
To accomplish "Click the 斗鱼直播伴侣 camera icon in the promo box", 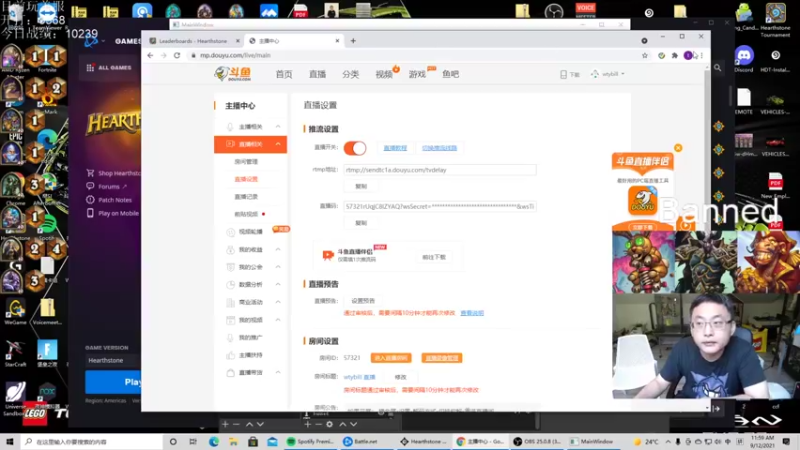I will [328, 255].
